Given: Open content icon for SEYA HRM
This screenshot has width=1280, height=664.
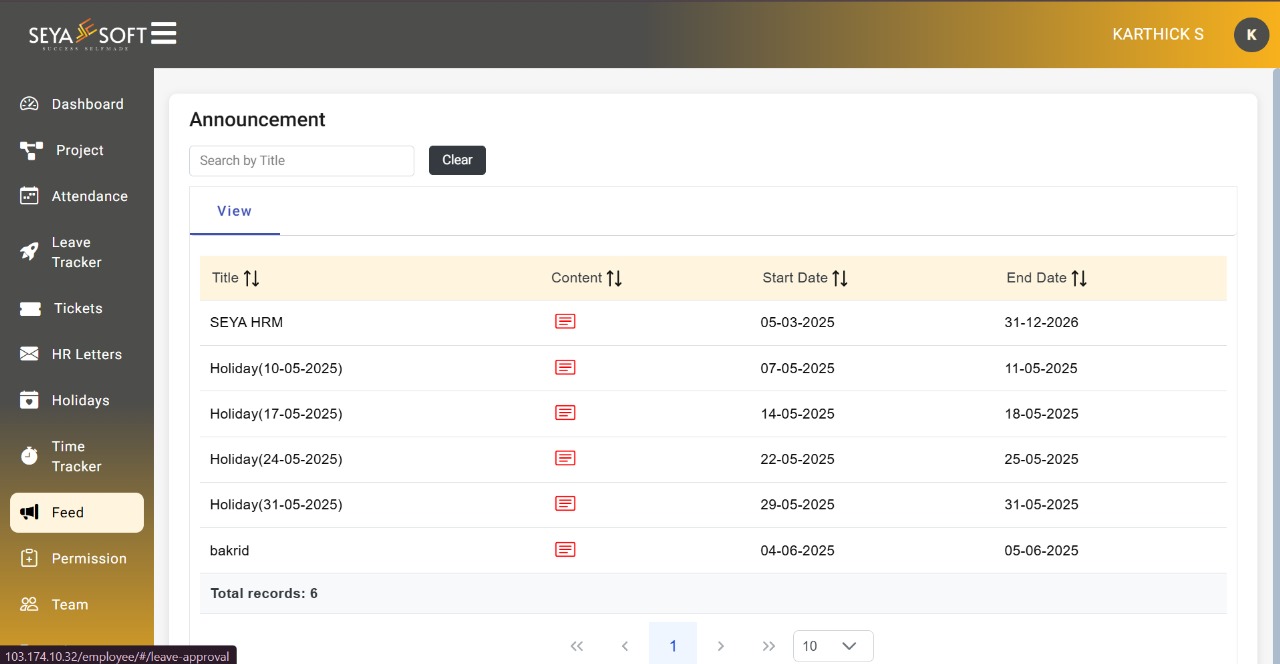Looking at the screenshot, I should tap(565, 321).
